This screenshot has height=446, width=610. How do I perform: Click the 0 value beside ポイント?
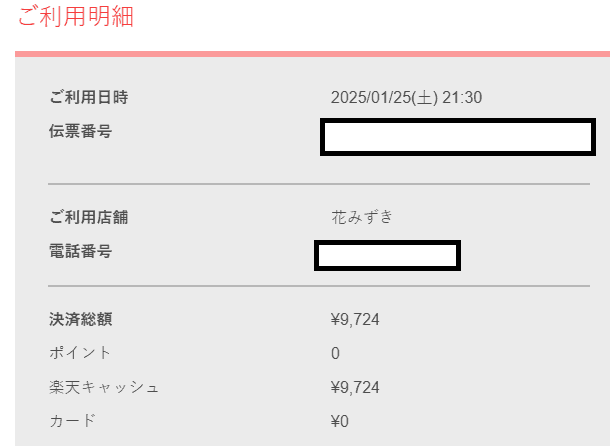point(335,353)
